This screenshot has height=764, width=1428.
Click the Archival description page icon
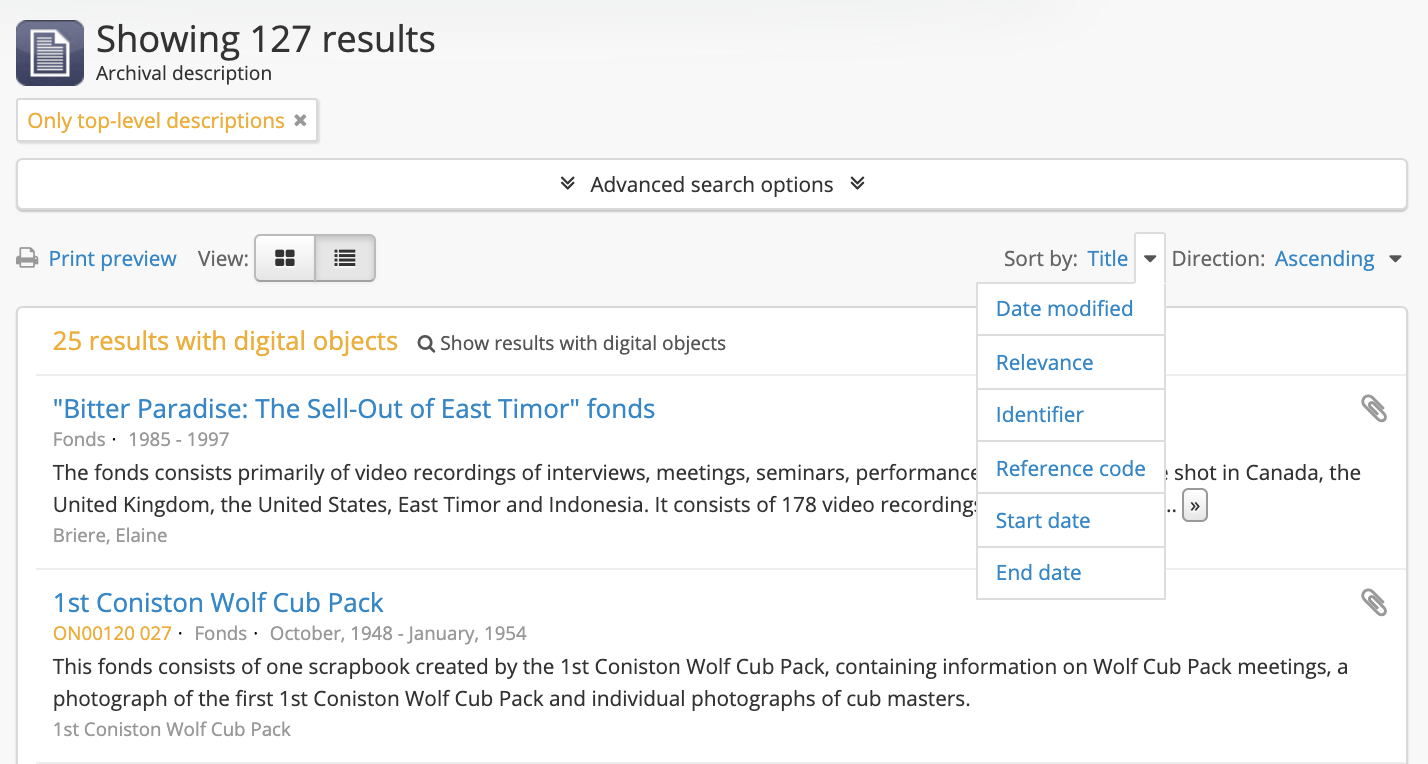[x=49, y=51]
